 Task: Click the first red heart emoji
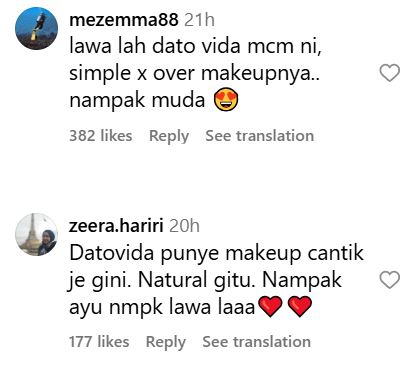click(x=270, y=306)
